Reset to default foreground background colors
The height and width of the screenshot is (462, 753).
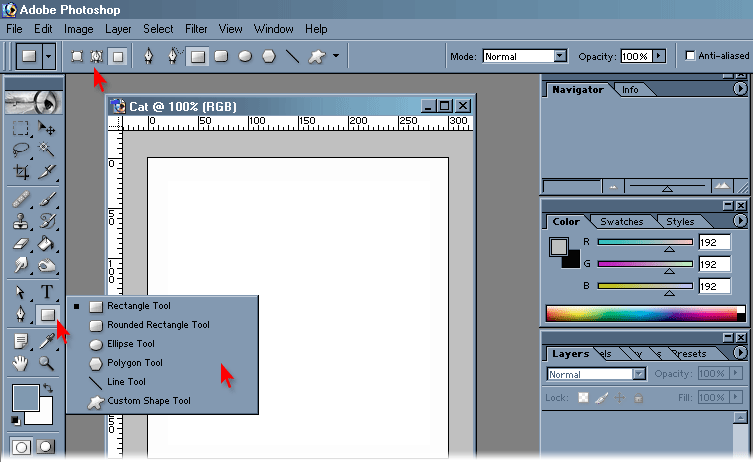[15, 421]
